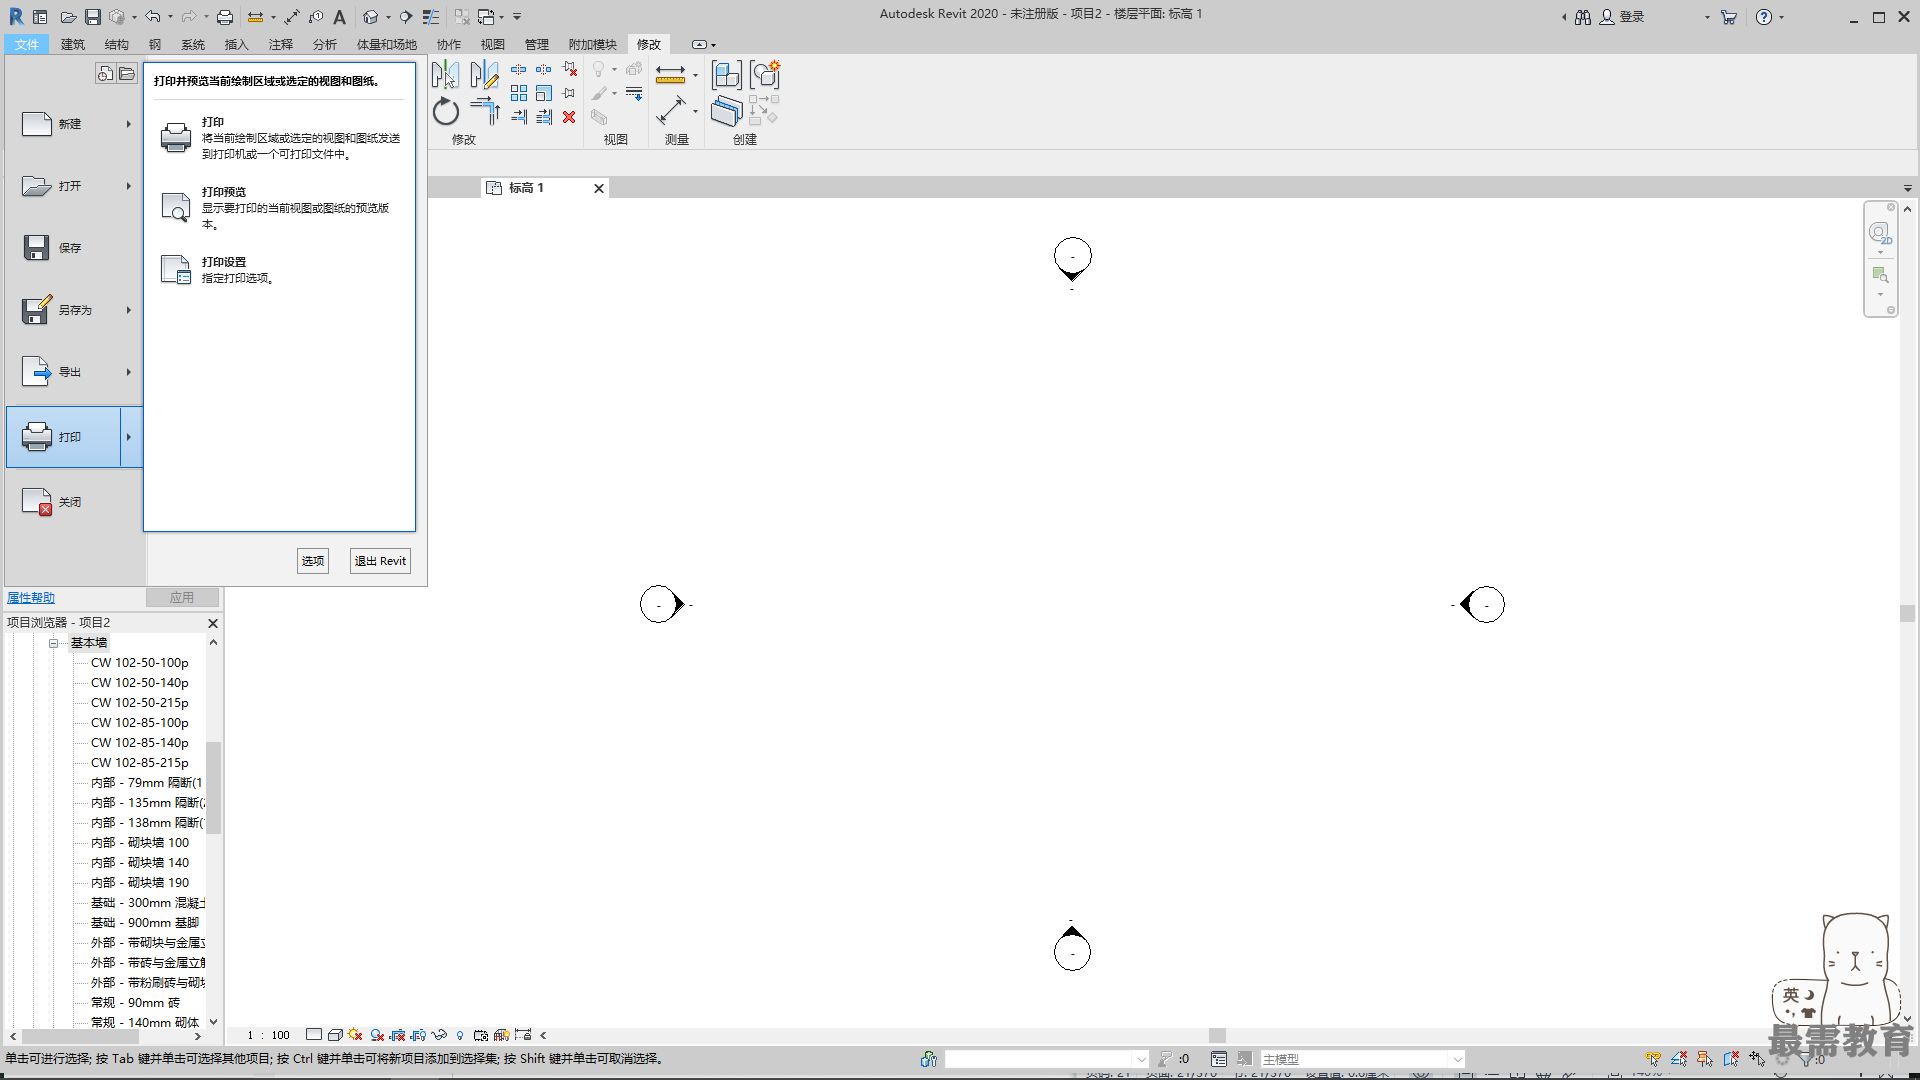This screenshot has height=1080, width=1920.
Task: Click Temporary Hide/Isolate glasses icon
Action: (439, 1035)
